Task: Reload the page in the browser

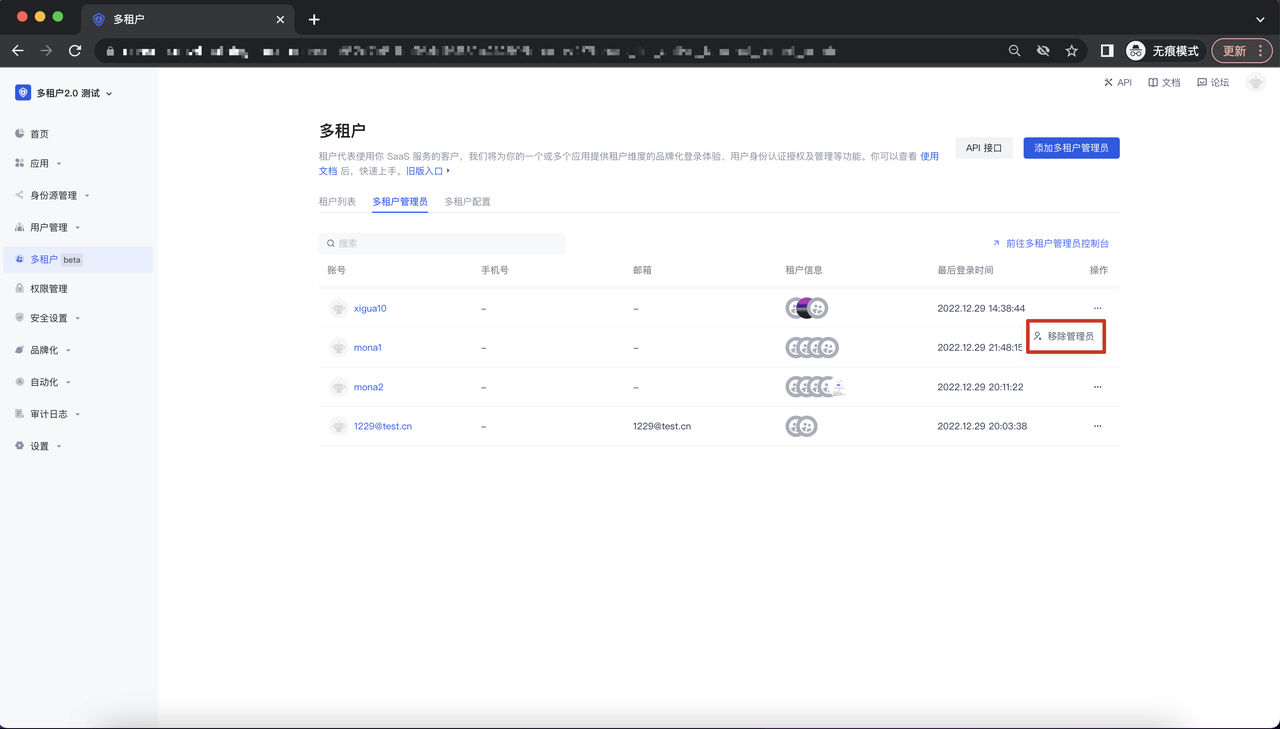Action: [75, 51]
